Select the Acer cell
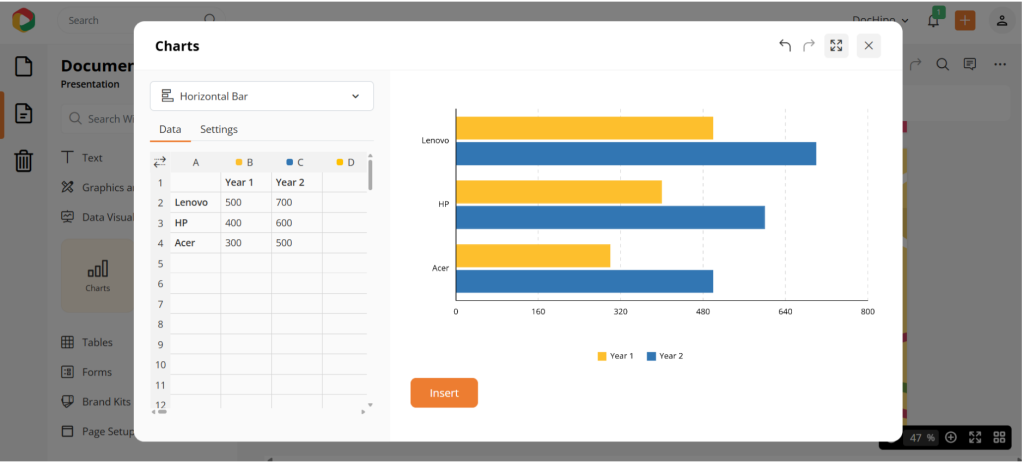The image size is (1024, 463). [195, 243]
